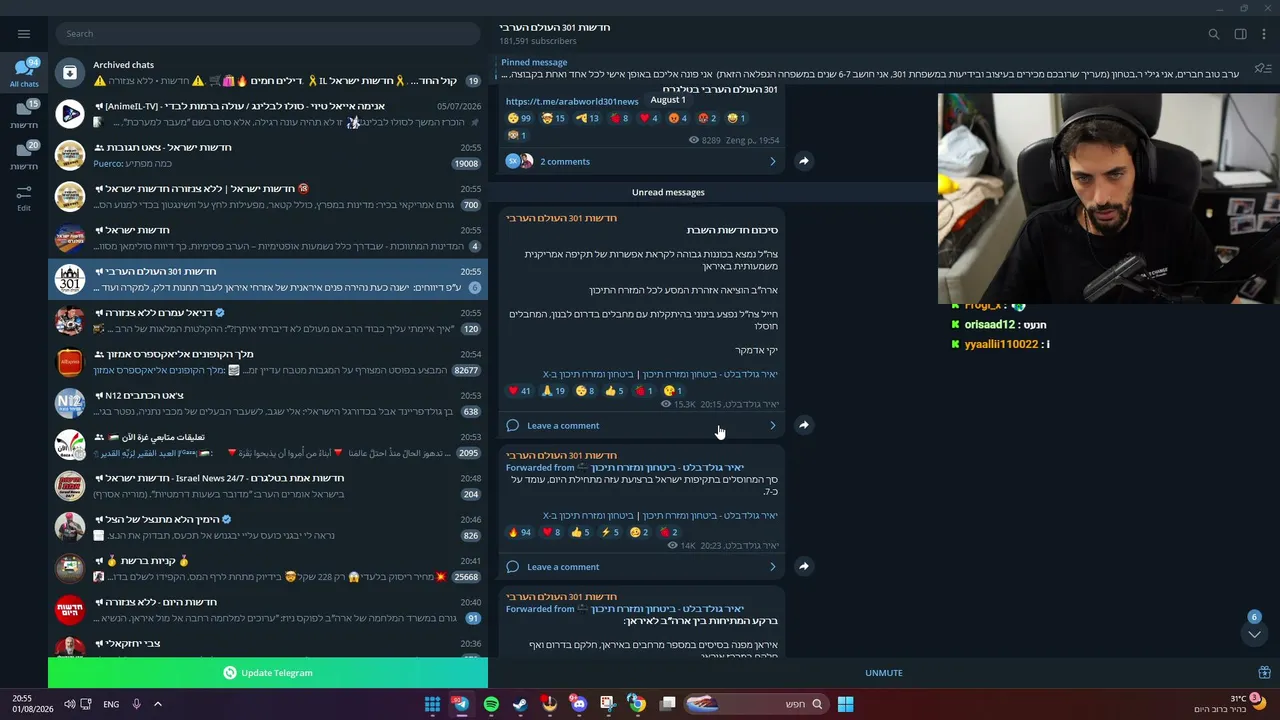Open Spotify from the taskbar

491,704
